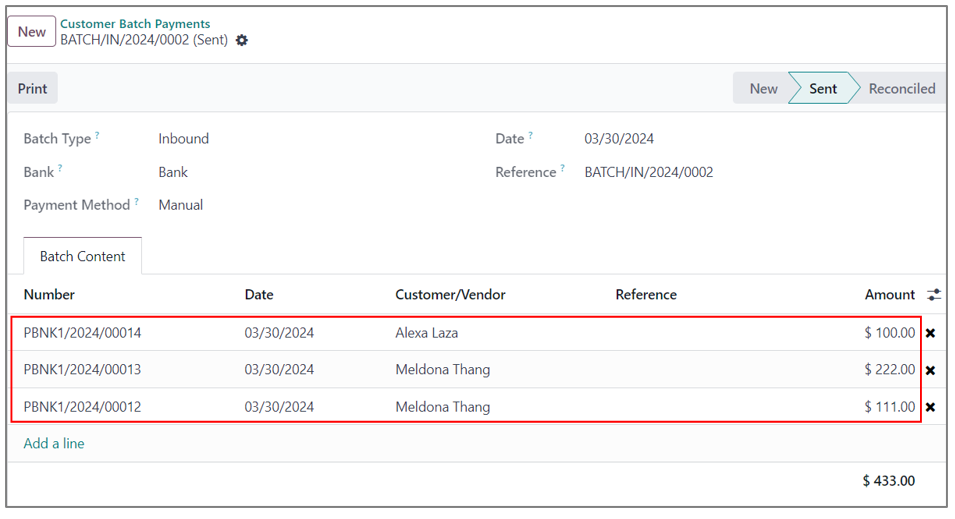
Task: Remove the PBNK1/2024/00014 line with X icon
Action: click(x=930, y=333)
